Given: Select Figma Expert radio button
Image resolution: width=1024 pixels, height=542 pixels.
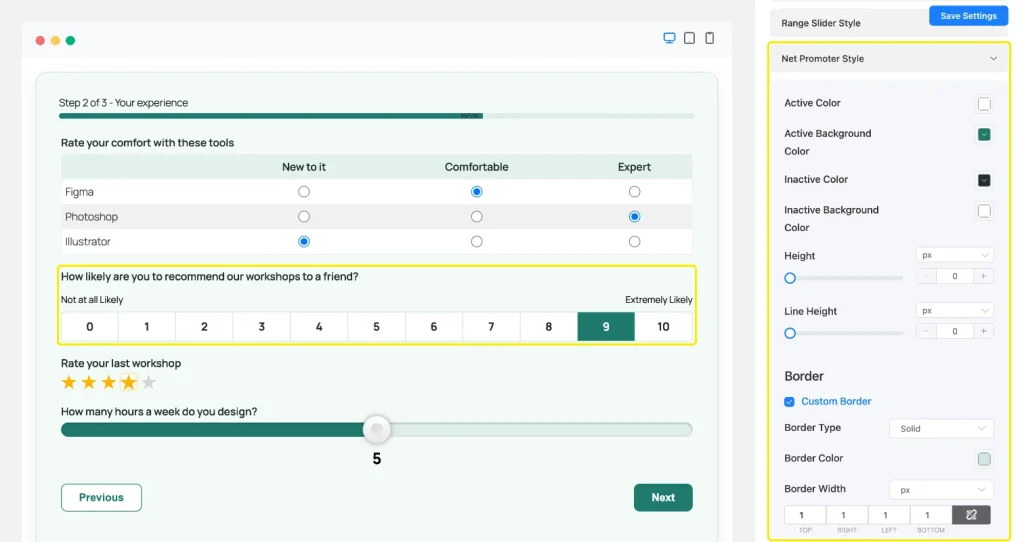Looking at the screenshot, I should (634, 191).
